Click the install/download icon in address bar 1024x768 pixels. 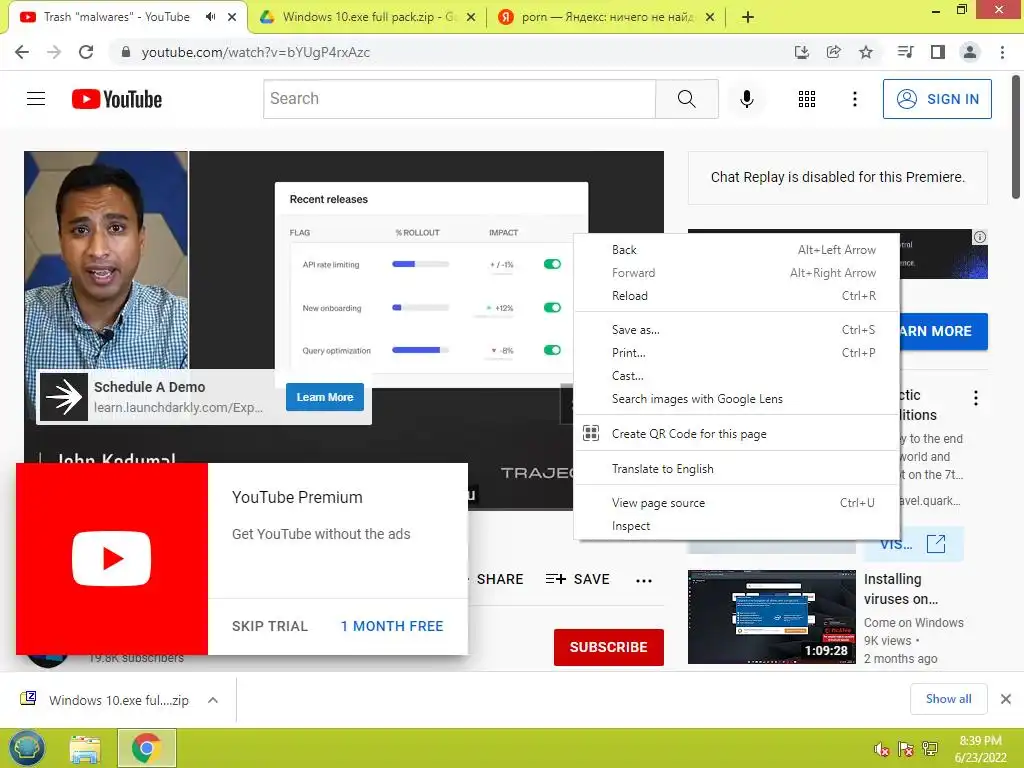click(x=801, y=52)
